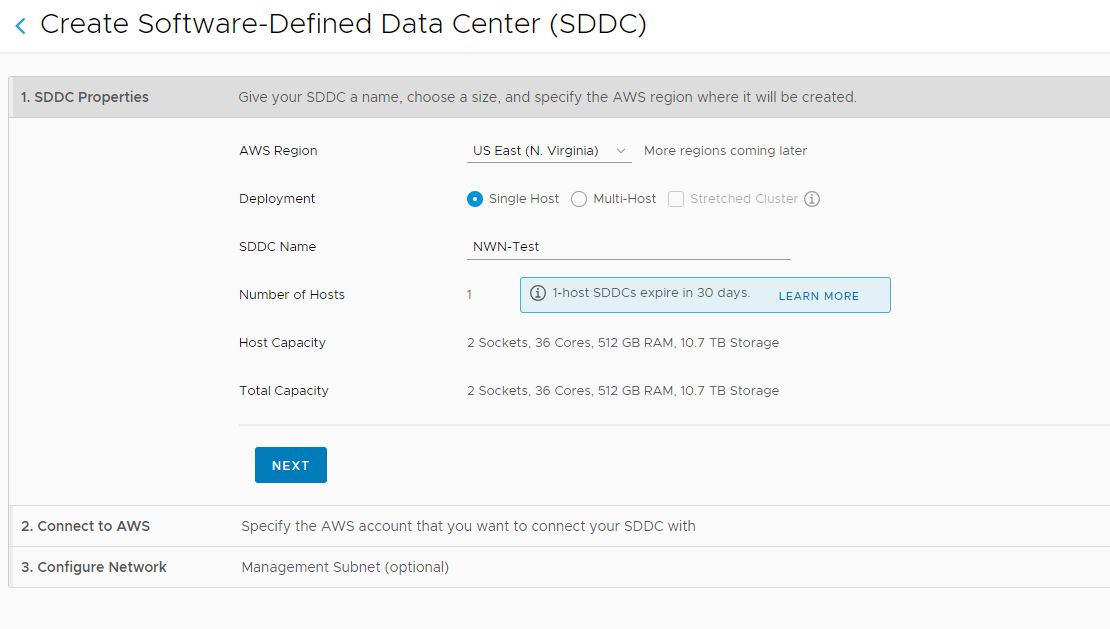Click the AWS Region label
Screen dimensions: 1110x629
(278, 151)
